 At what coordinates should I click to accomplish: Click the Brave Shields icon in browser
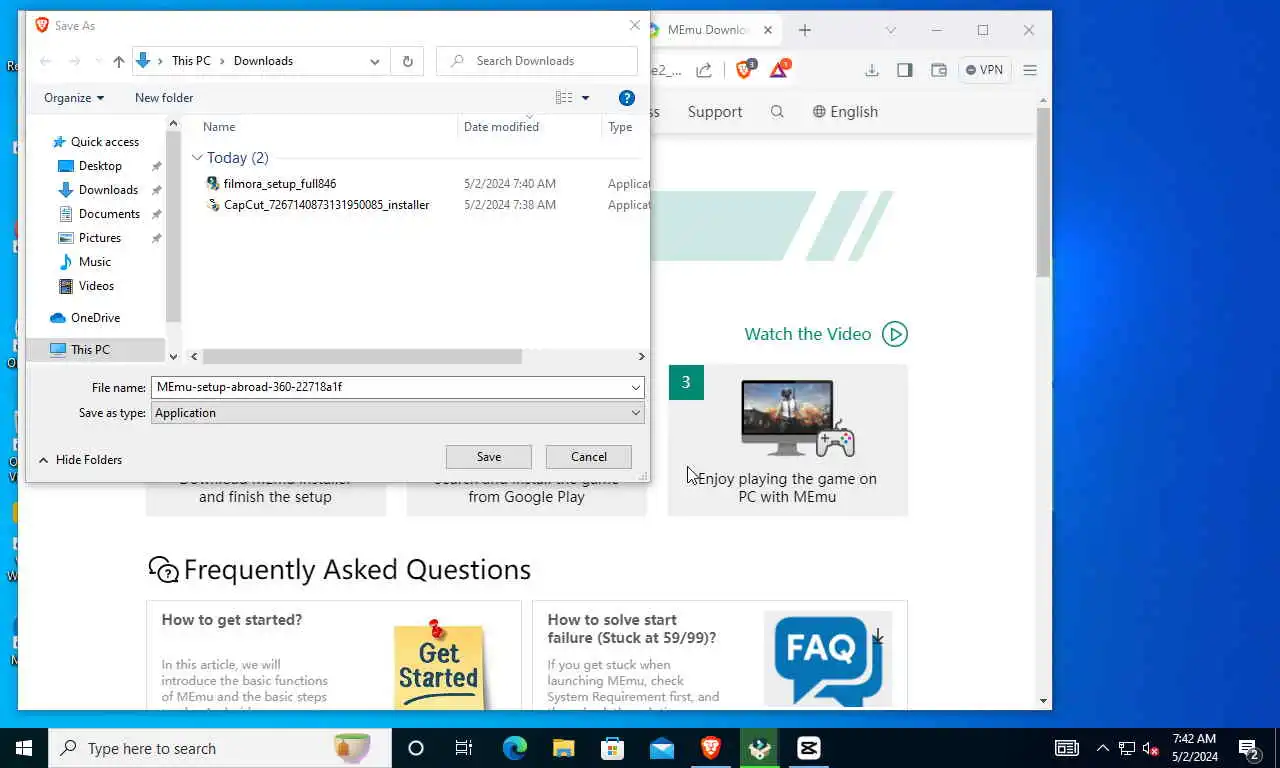745,69
